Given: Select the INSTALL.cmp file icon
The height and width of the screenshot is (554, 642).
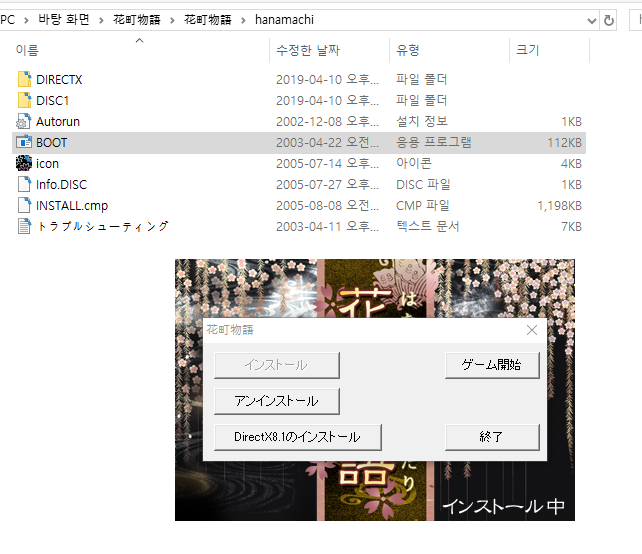Looking at the screenshot, I should pyautogui.click(x=24, y=205).
